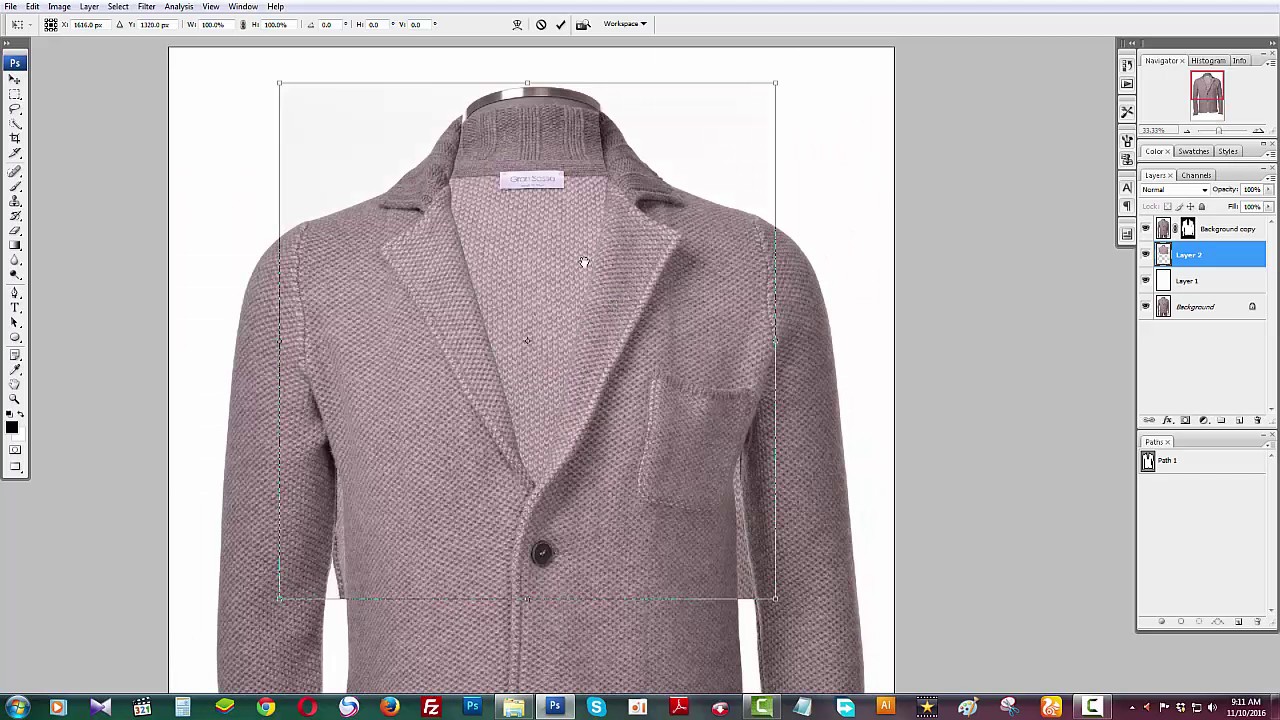Select the Dodge tool

point(15,274)
